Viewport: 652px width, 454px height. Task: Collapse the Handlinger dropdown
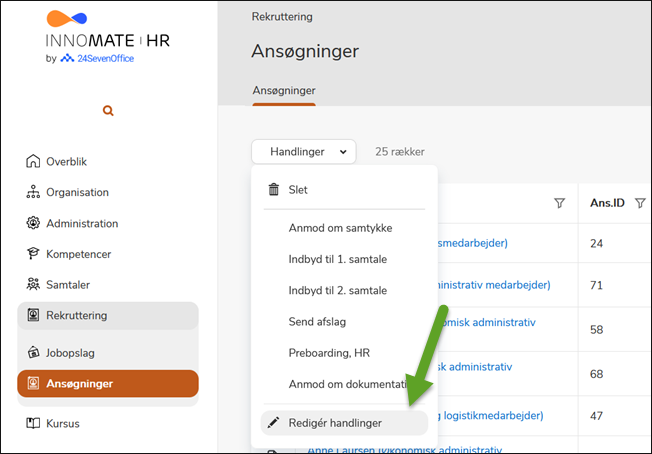304,151
